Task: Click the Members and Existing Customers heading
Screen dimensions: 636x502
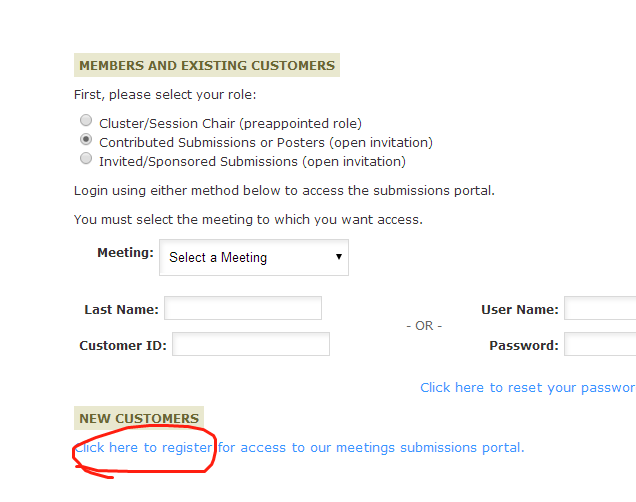Action: click(x=207, y=65)
